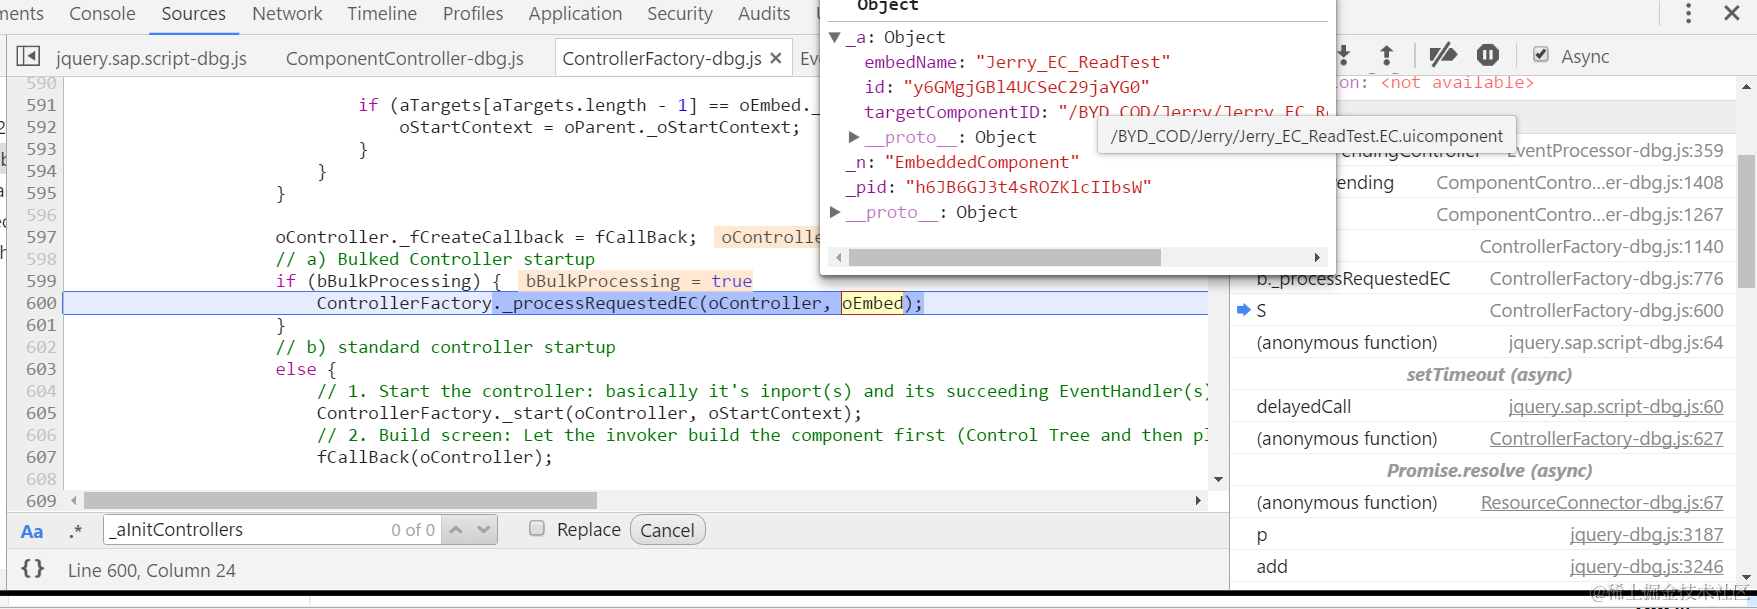Click the _n: "EmbeddedComponent" property
This screenshot has width=1757, height=609.
click(x=962, y=162)
